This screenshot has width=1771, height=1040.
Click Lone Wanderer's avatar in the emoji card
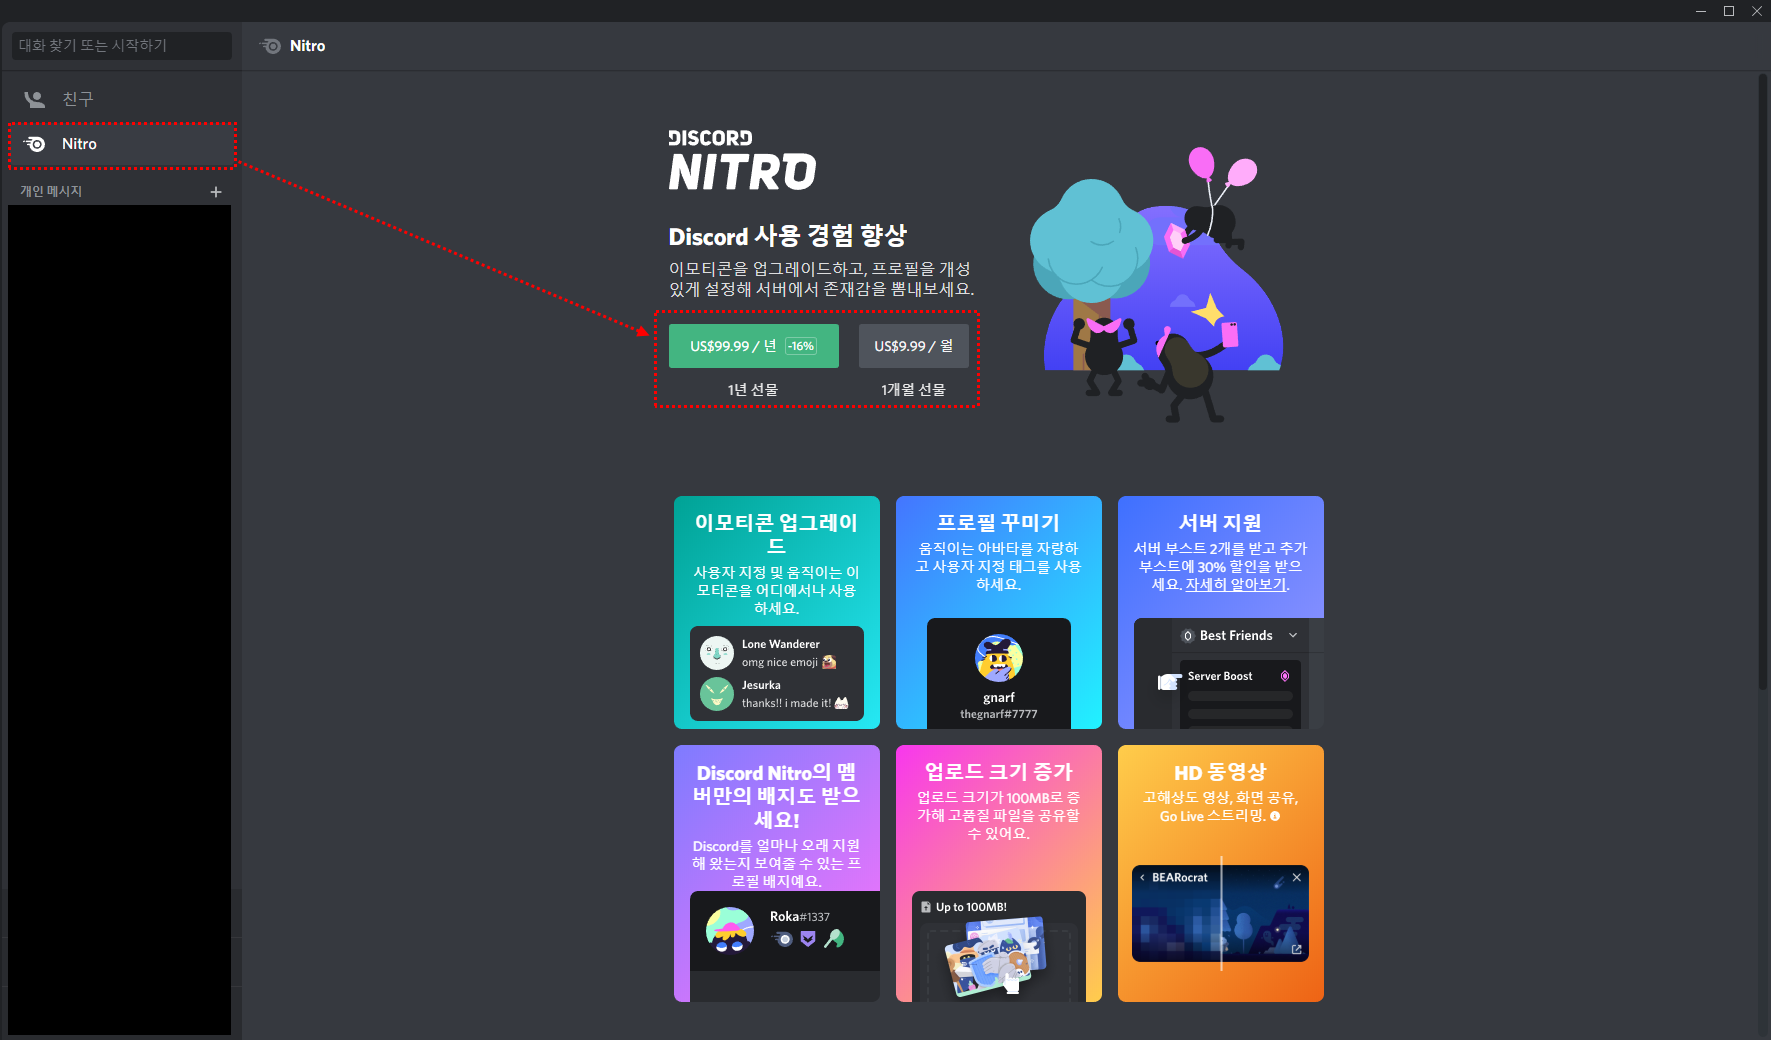coord(716,653)
